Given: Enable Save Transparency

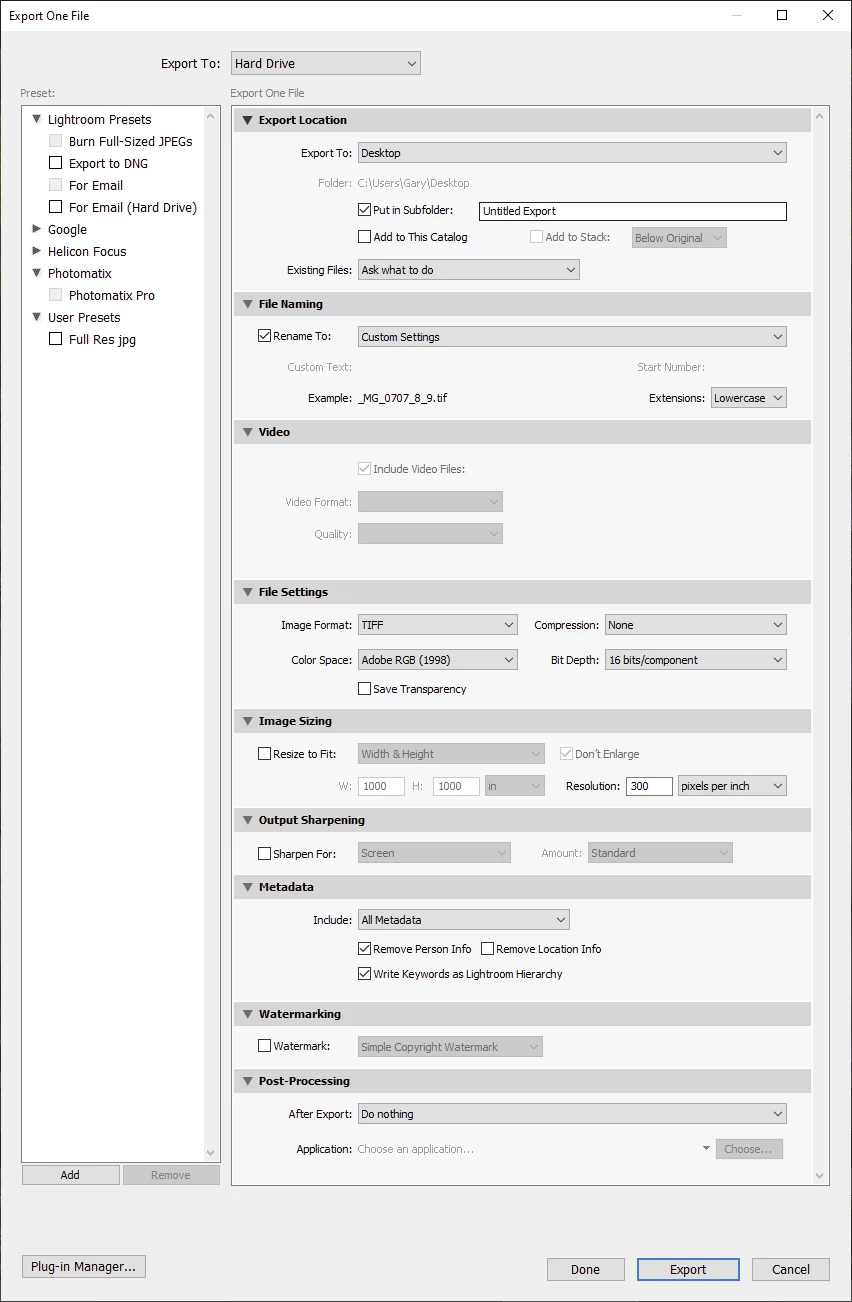Looking at the screenshot, I should pos(364,688).
